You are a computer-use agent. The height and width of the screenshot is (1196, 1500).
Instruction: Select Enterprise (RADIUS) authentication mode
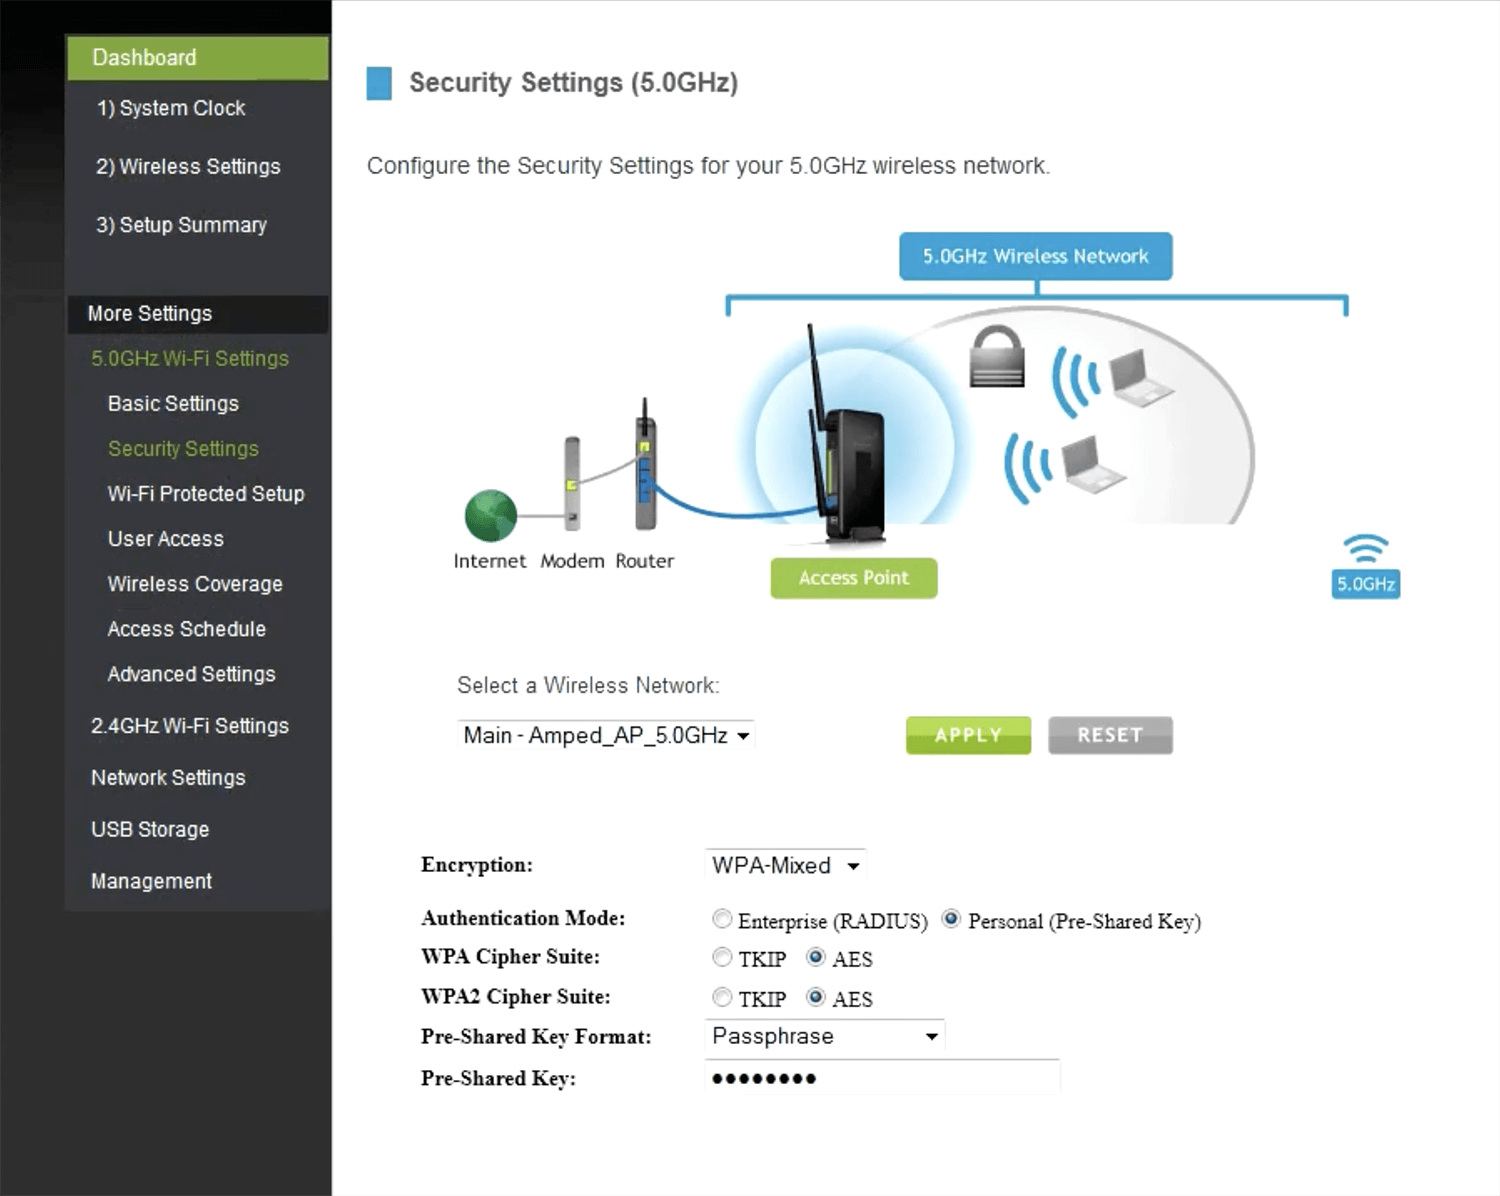click(722, 919)
